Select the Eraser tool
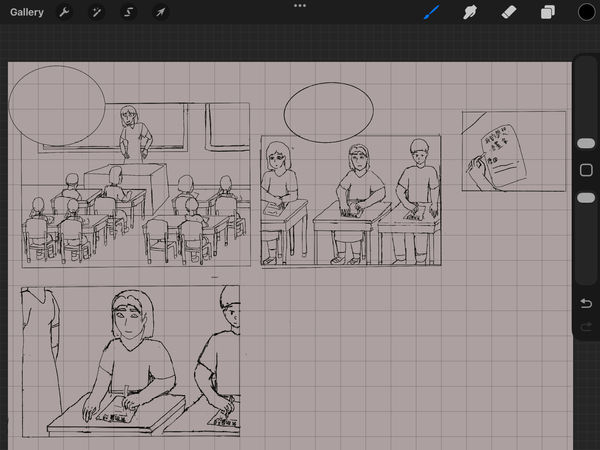 509,12
